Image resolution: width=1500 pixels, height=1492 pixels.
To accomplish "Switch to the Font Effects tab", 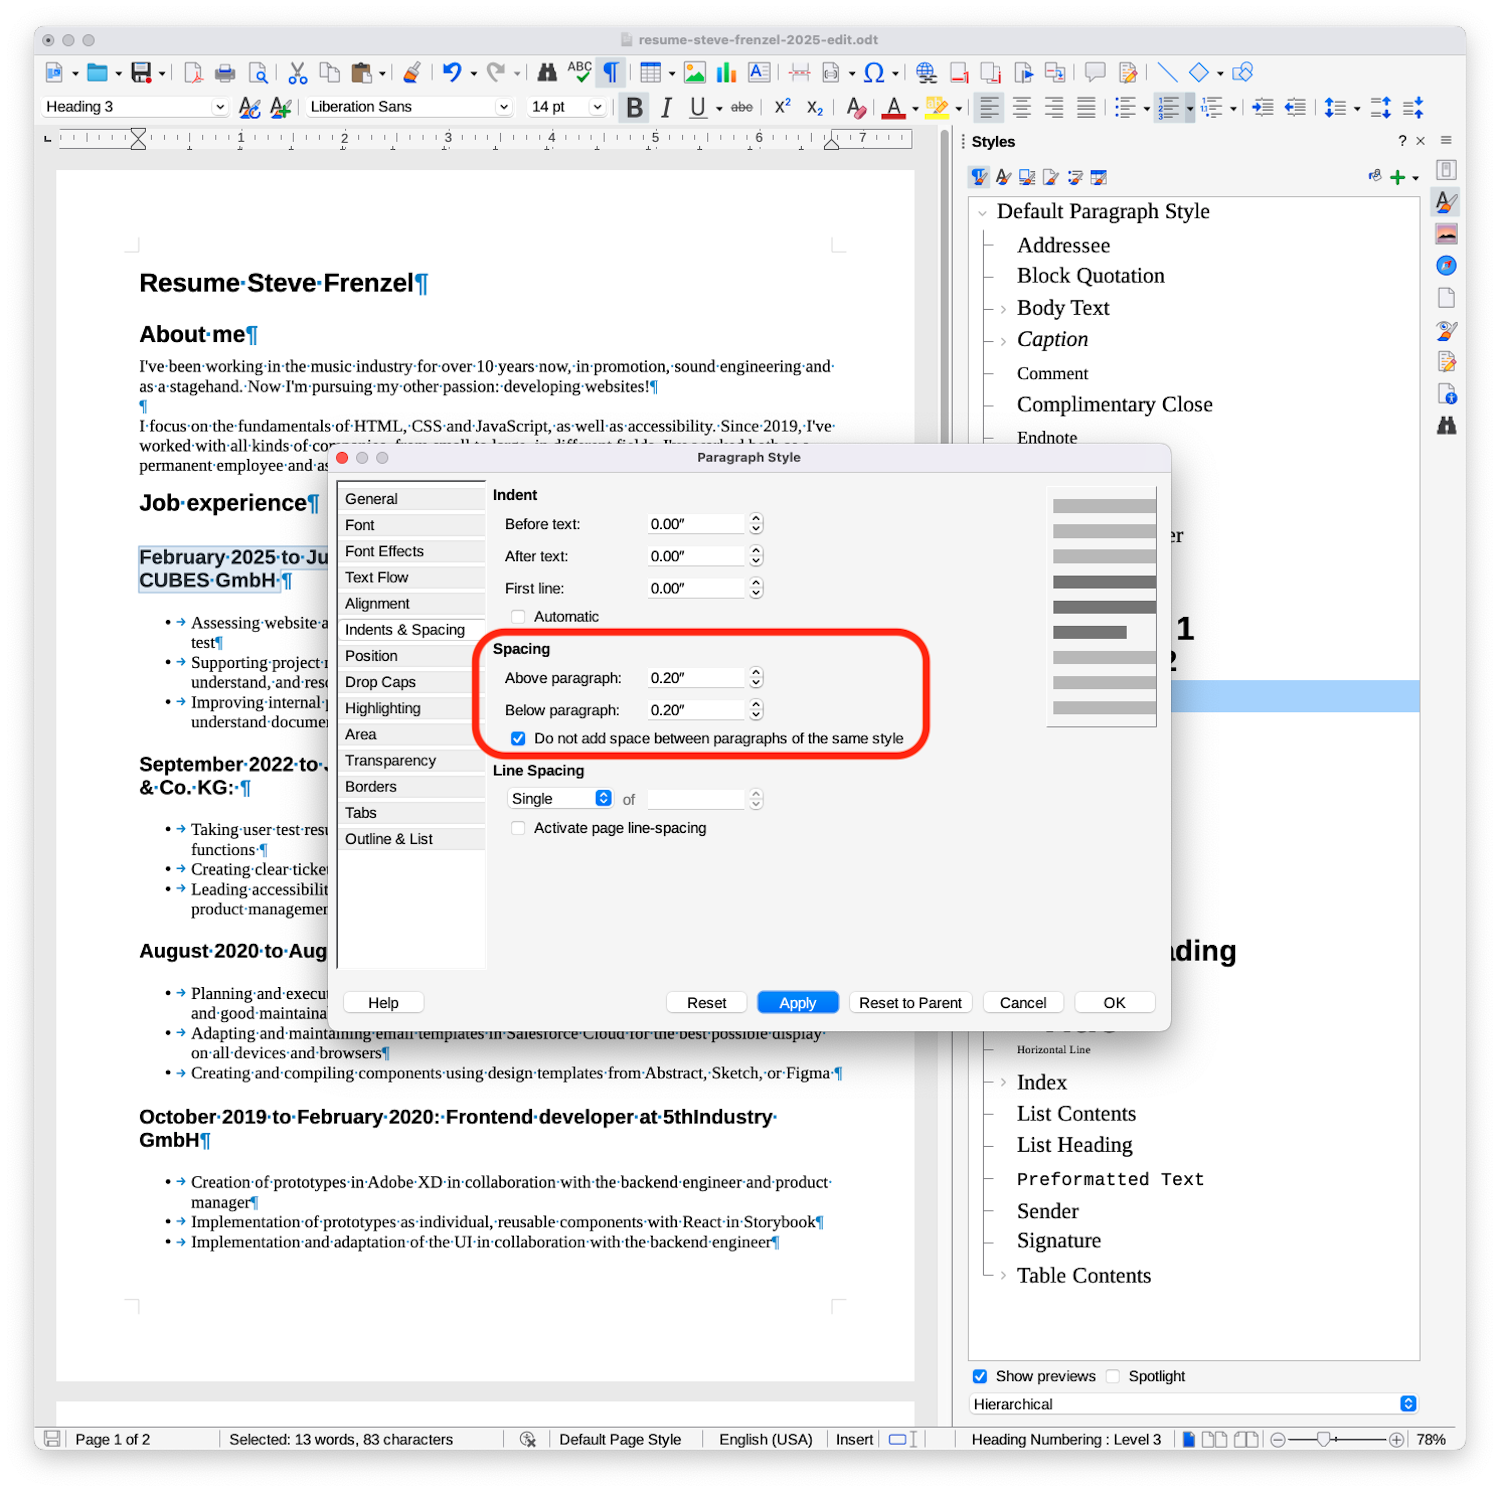I will pyautogui.click(x=385, y=551).
